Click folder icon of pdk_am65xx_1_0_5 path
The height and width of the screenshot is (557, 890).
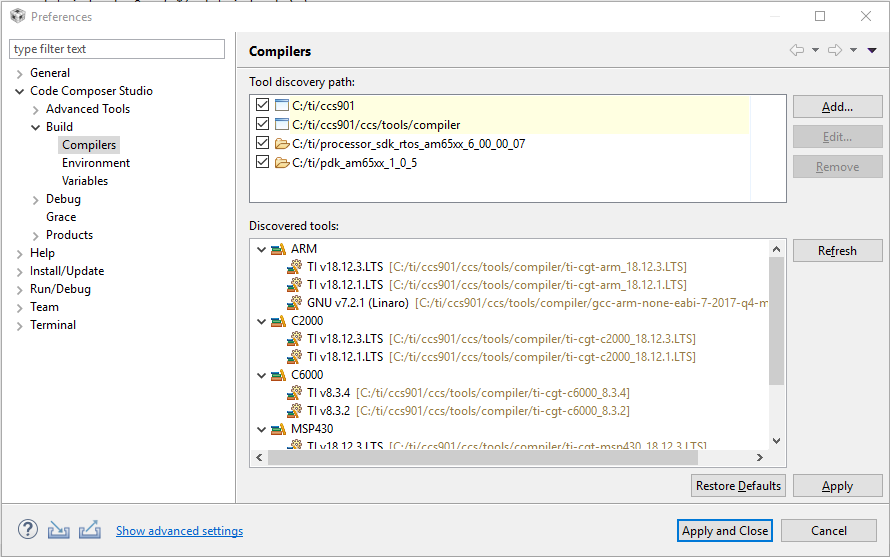point(282,163)
